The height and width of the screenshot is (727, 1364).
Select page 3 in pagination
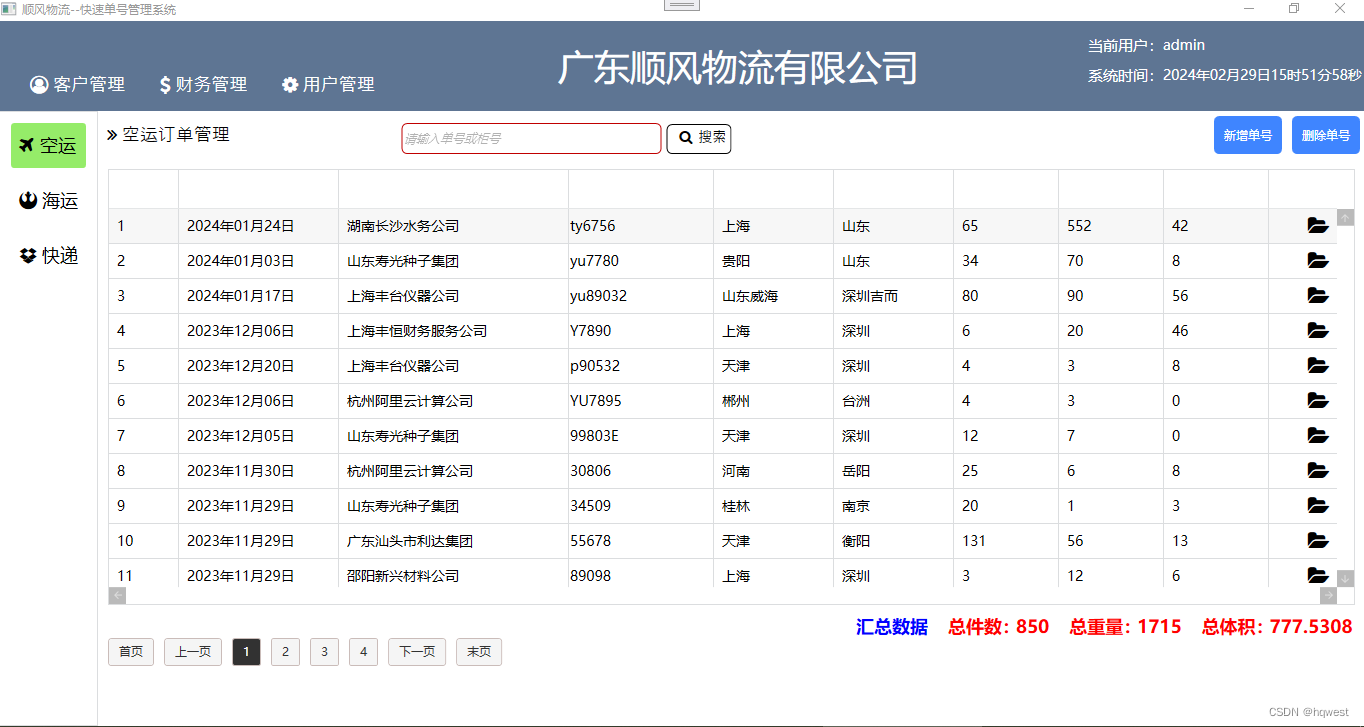pos(324,652)
